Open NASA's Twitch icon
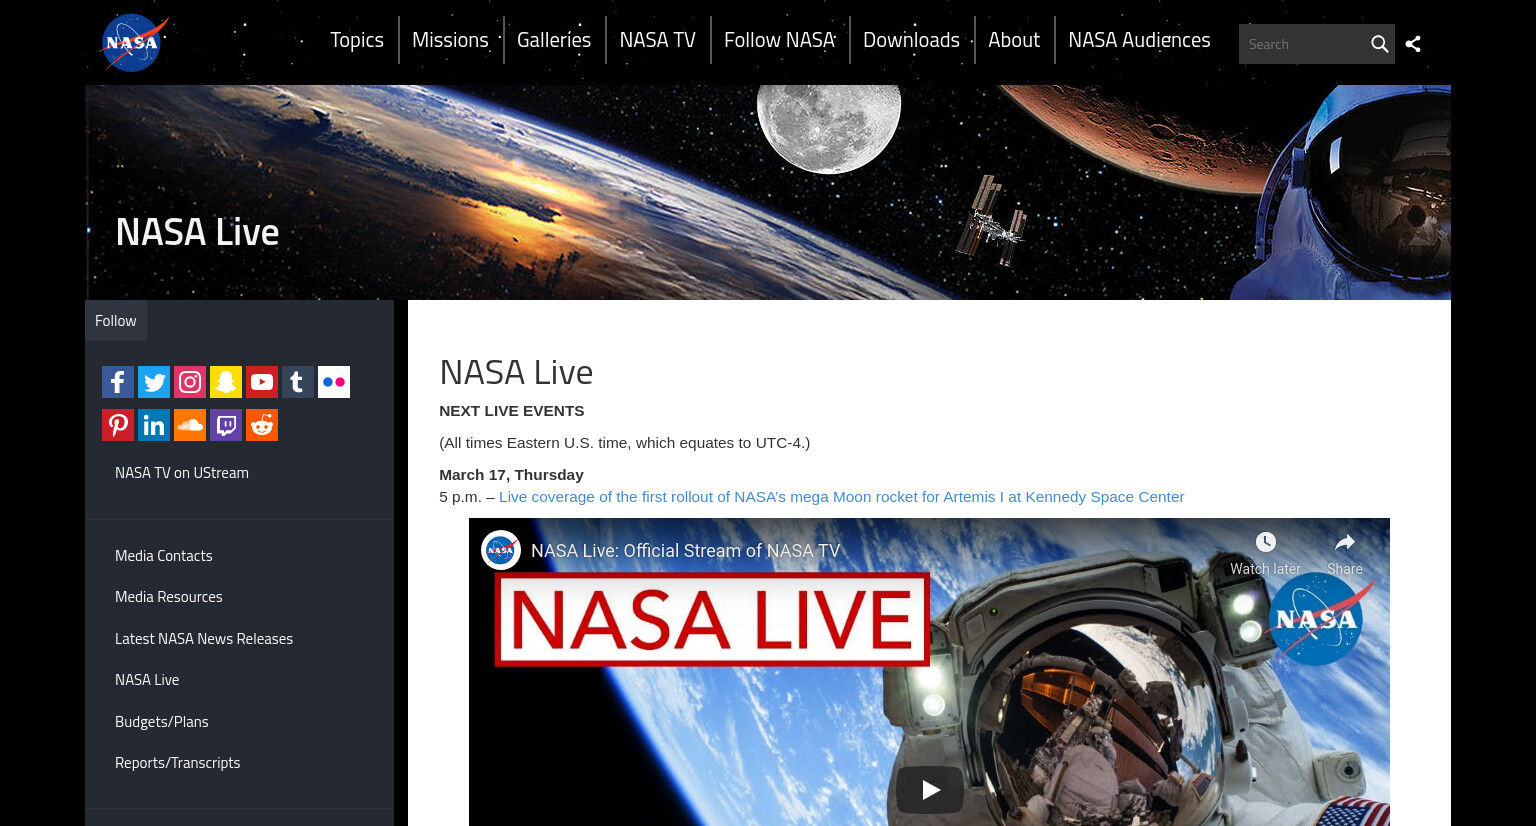The height and width of the screenshot is (826, 1536). [226, 425]
